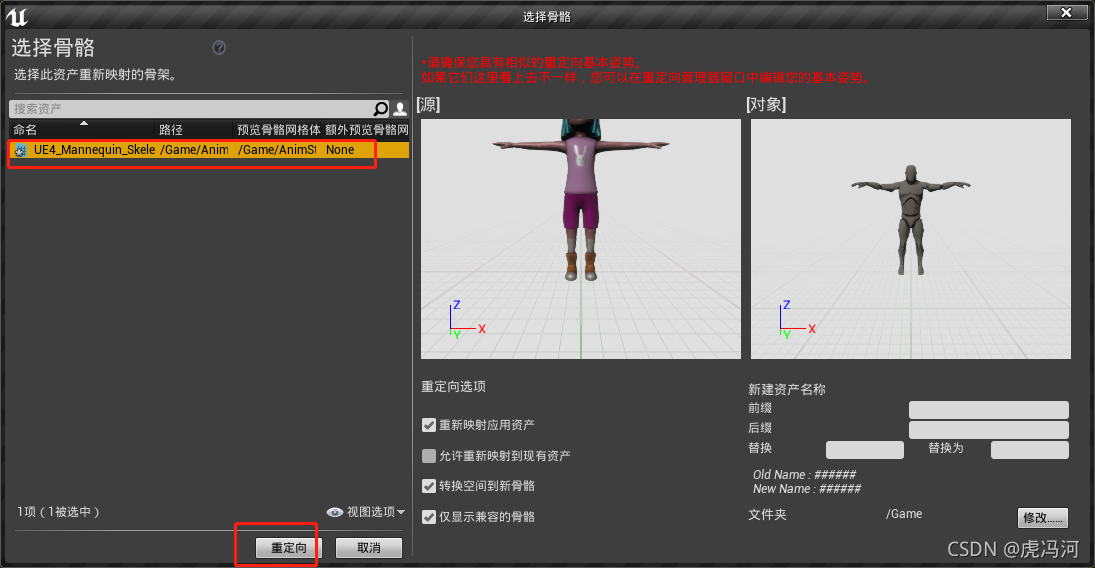This screenshot has width=1095, height=568.
Task: Click the 取消 button
Action: tap(369, 548)
